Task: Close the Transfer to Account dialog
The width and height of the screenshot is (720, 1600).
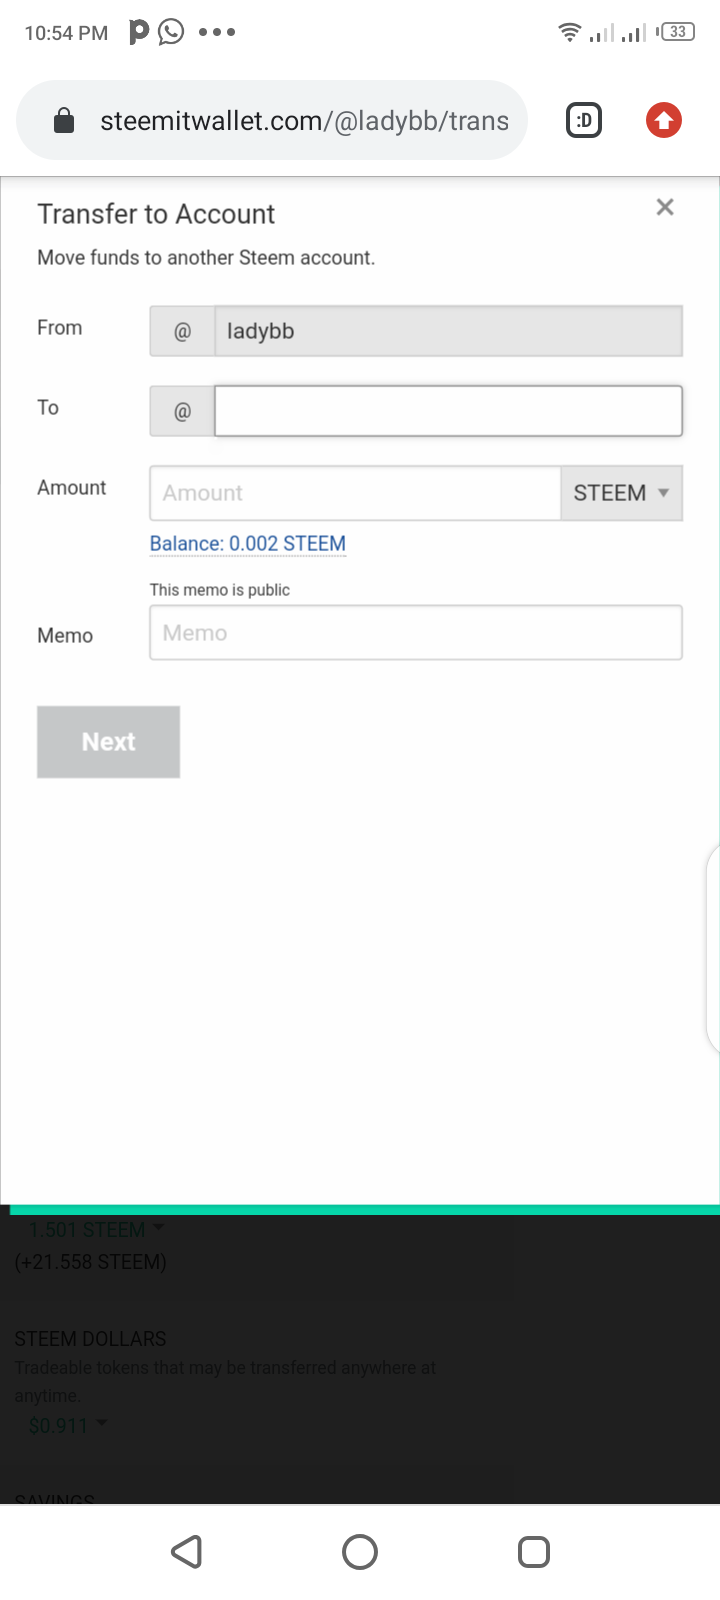Action: point(665,207)
